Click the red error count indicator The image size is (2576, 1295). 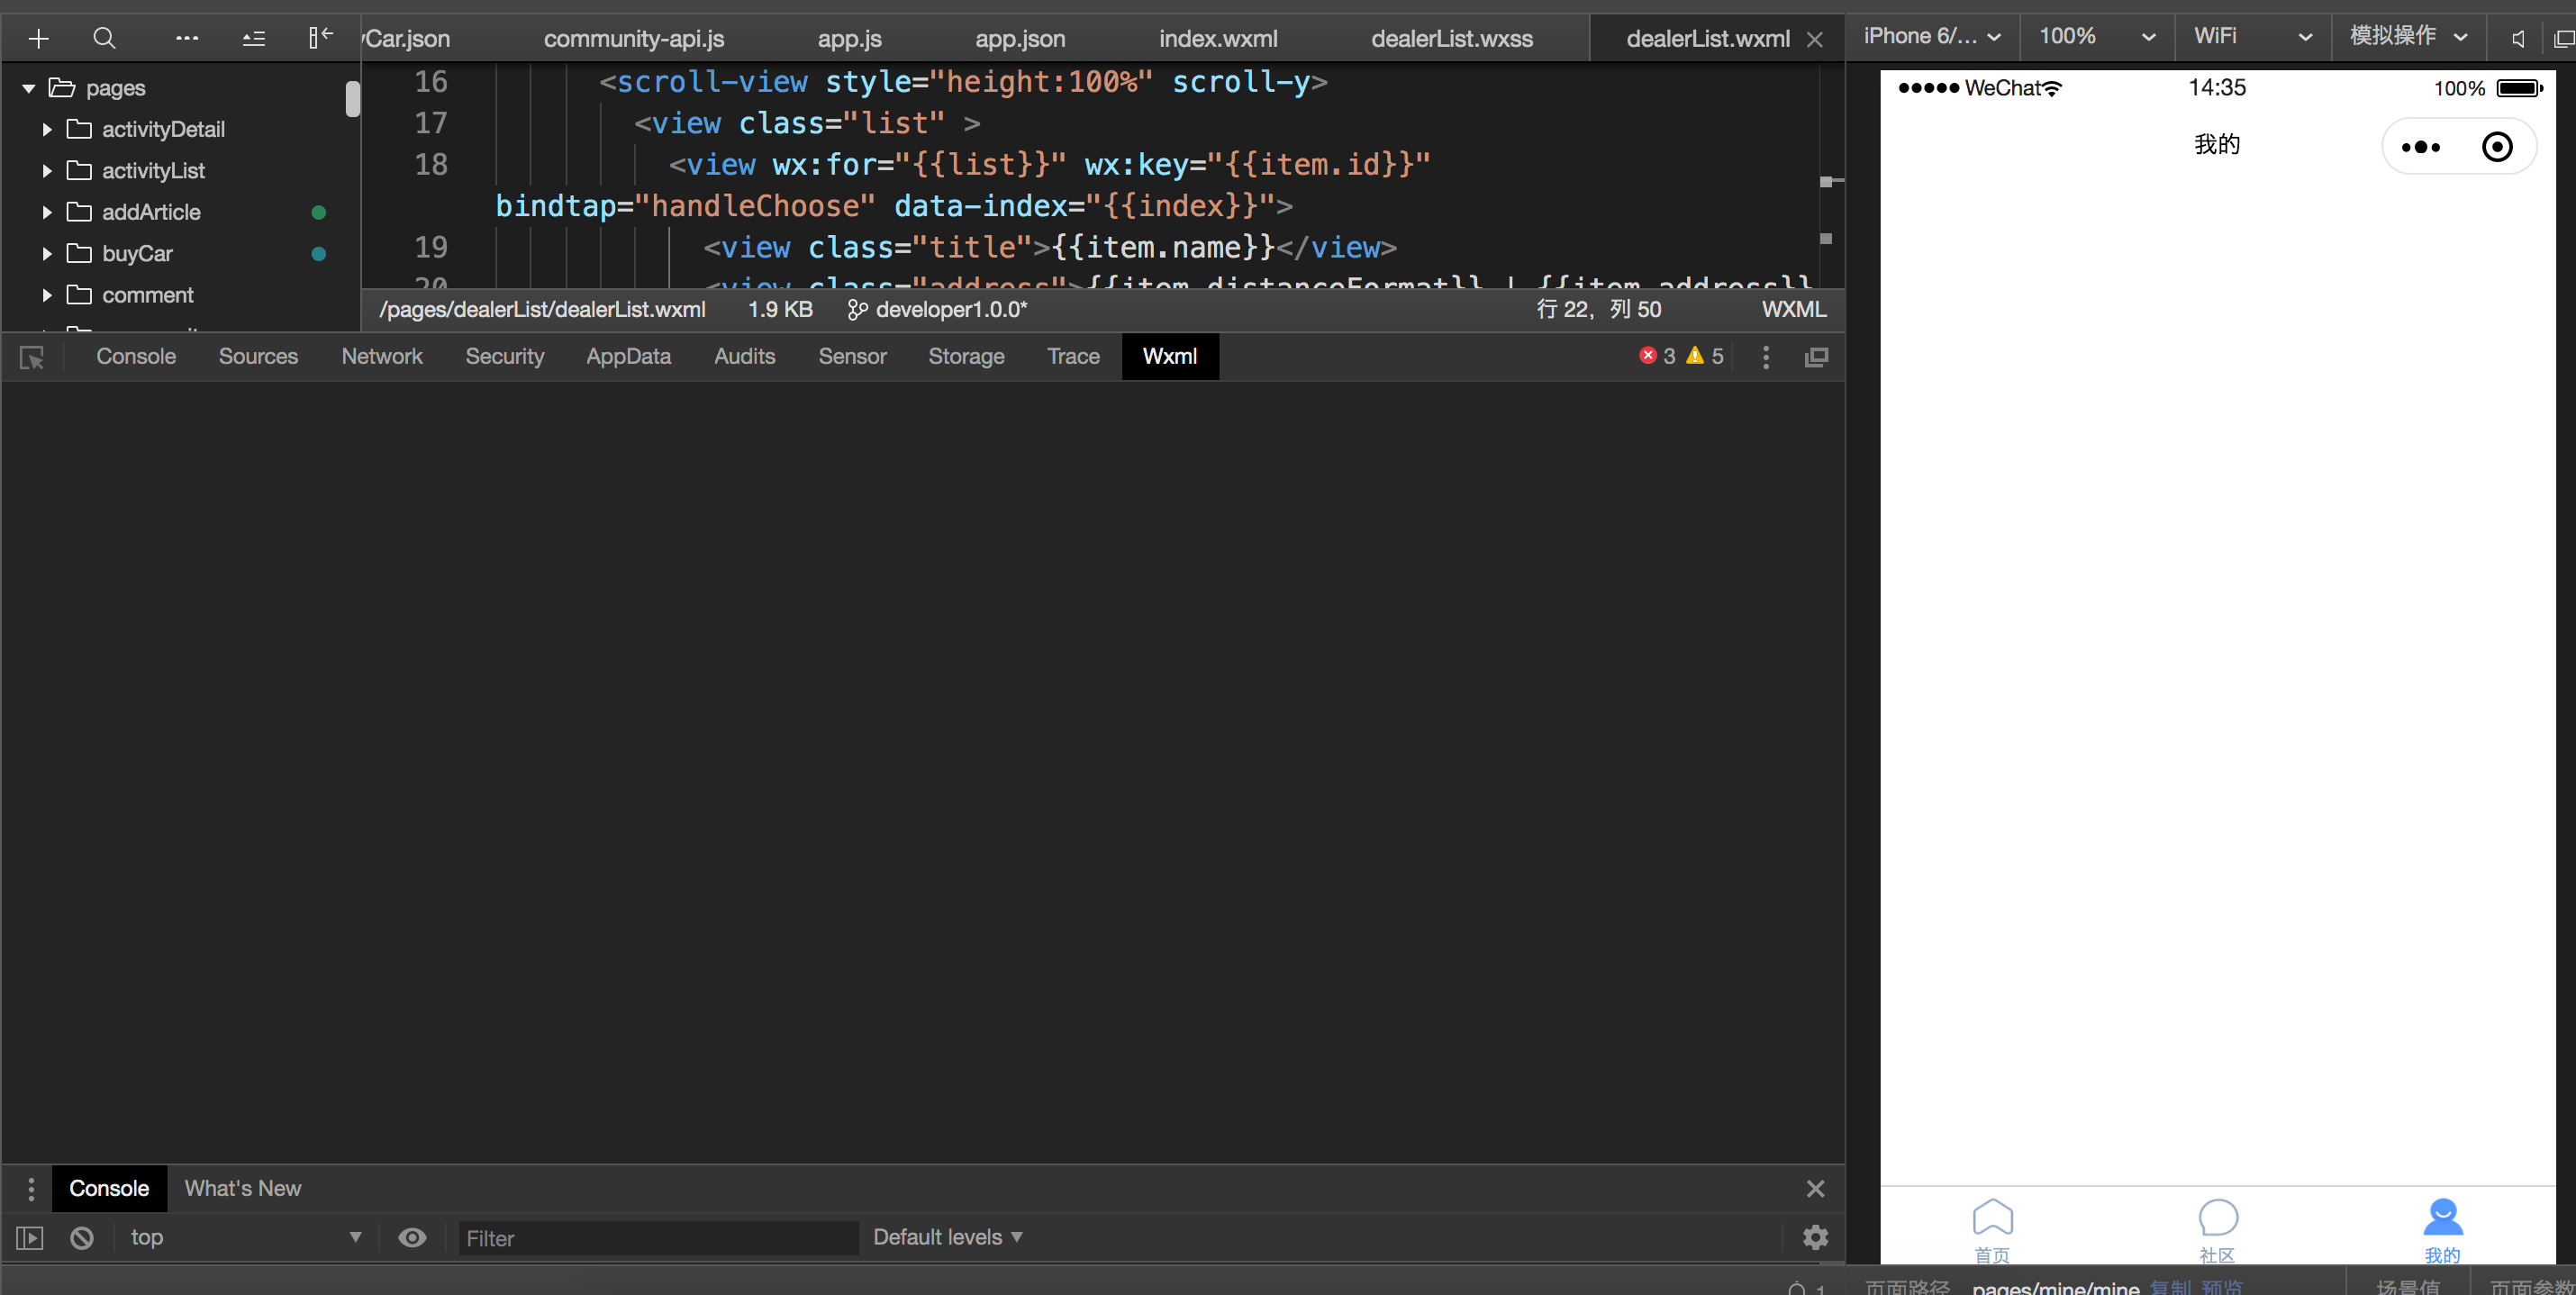(1657, 356)
